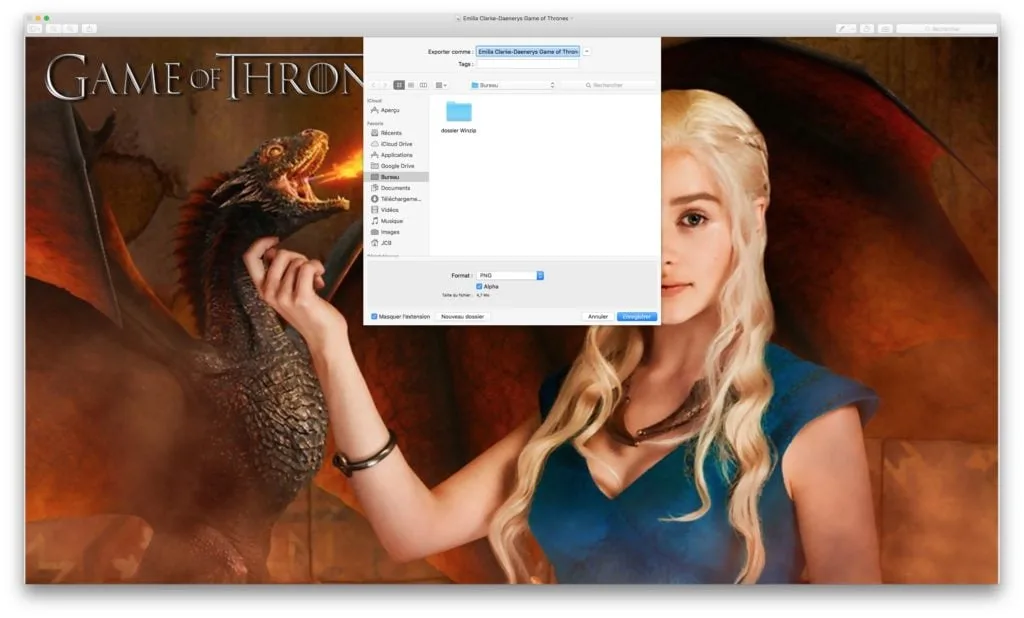Click the Rechercher search field in dialog
The height and width of the screenshot is (618, 1024).
pyautogui.click(x=608, y=85)
